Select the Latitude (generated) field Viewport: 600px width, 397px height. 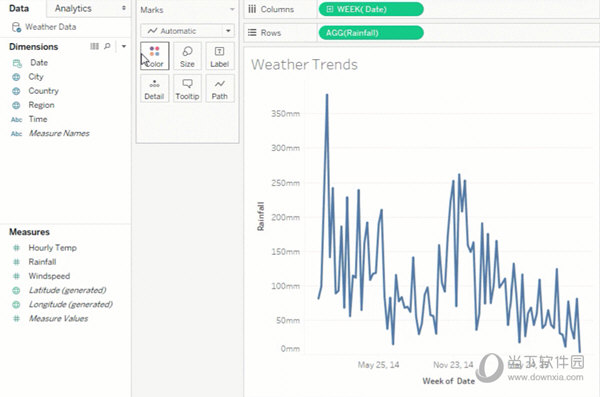click(67, 291)
